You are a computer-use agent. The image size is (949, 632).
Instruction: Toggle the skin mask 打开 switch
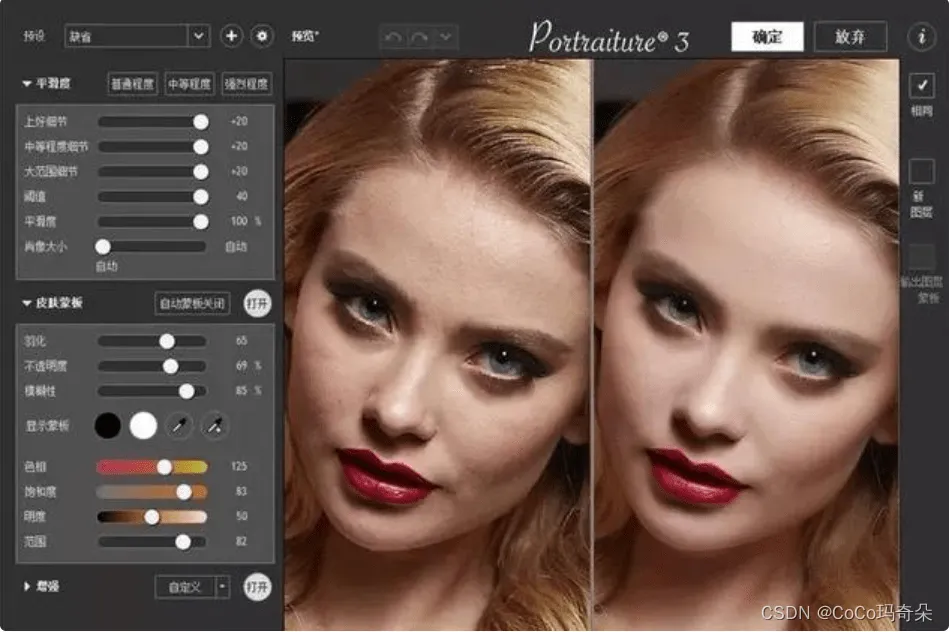[257, 303]
